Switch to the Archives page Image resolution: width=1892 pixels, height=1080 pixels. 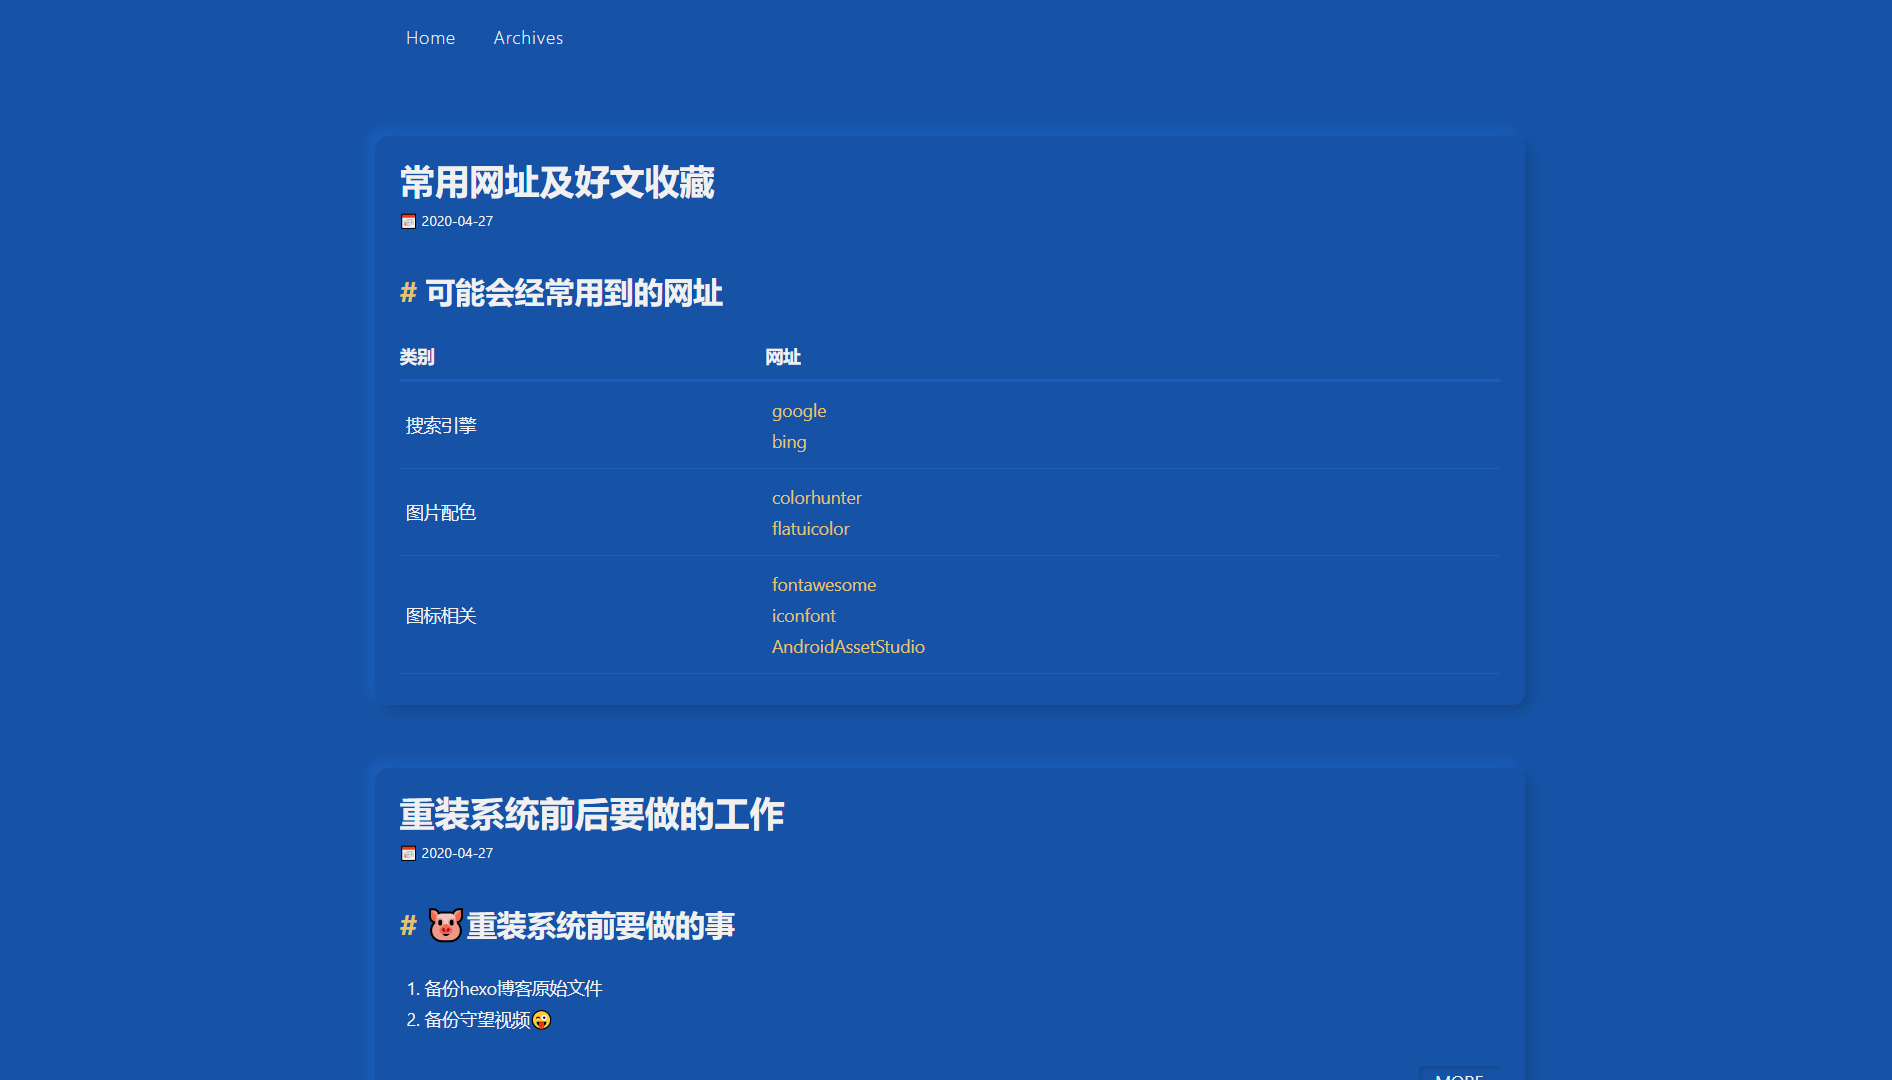pos(527,37)
